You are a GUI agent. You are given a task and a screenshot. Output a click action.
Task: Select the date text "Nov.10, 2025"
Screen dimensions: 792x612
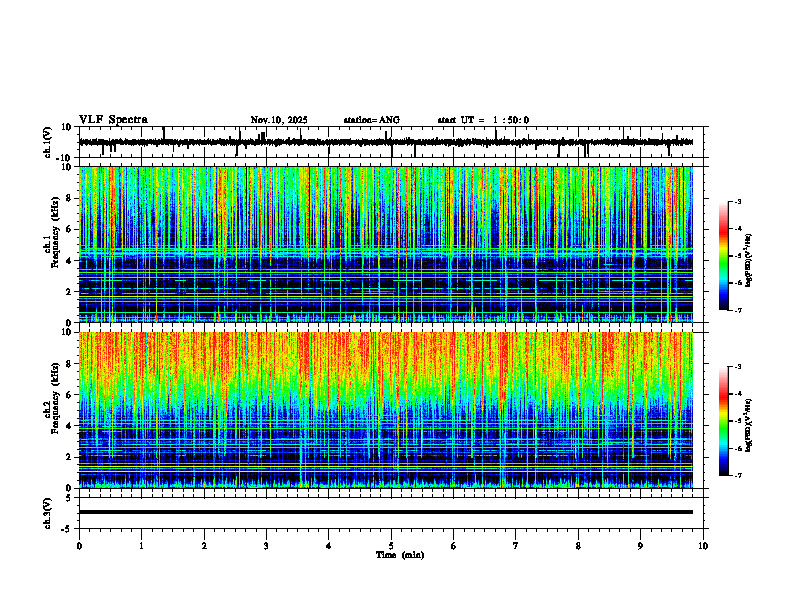coord(279,120)
